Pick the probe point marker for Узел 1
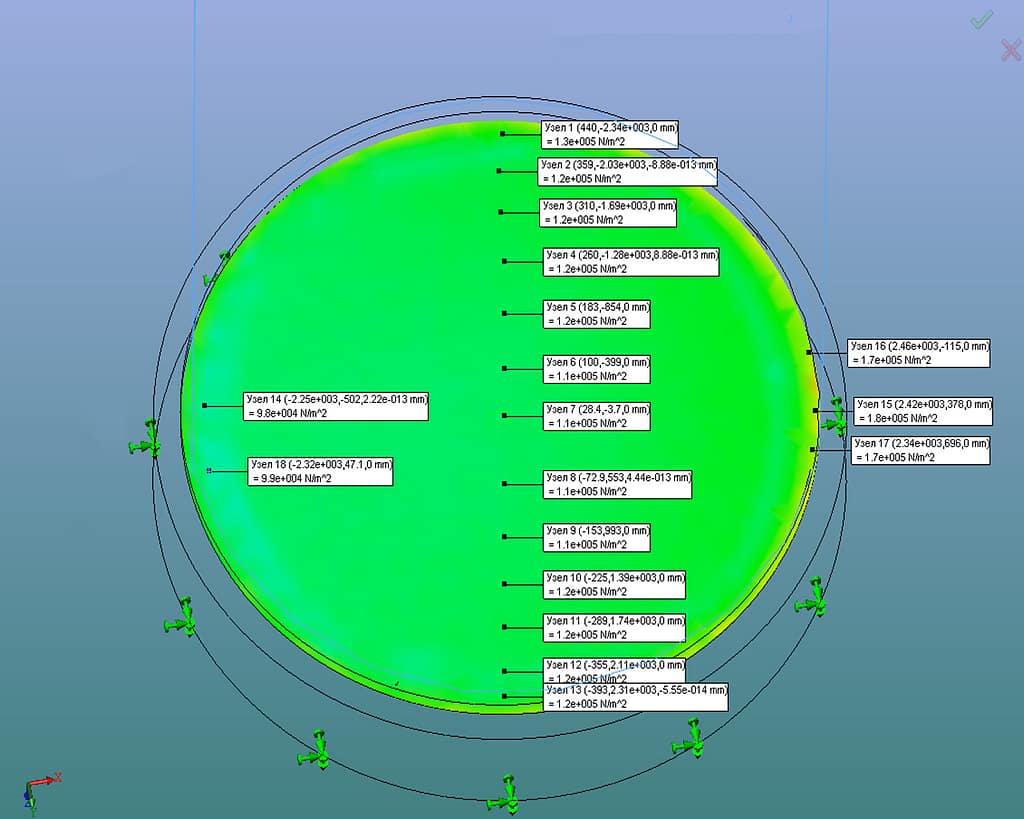1024x819 pixels. [x=502, y=134]
